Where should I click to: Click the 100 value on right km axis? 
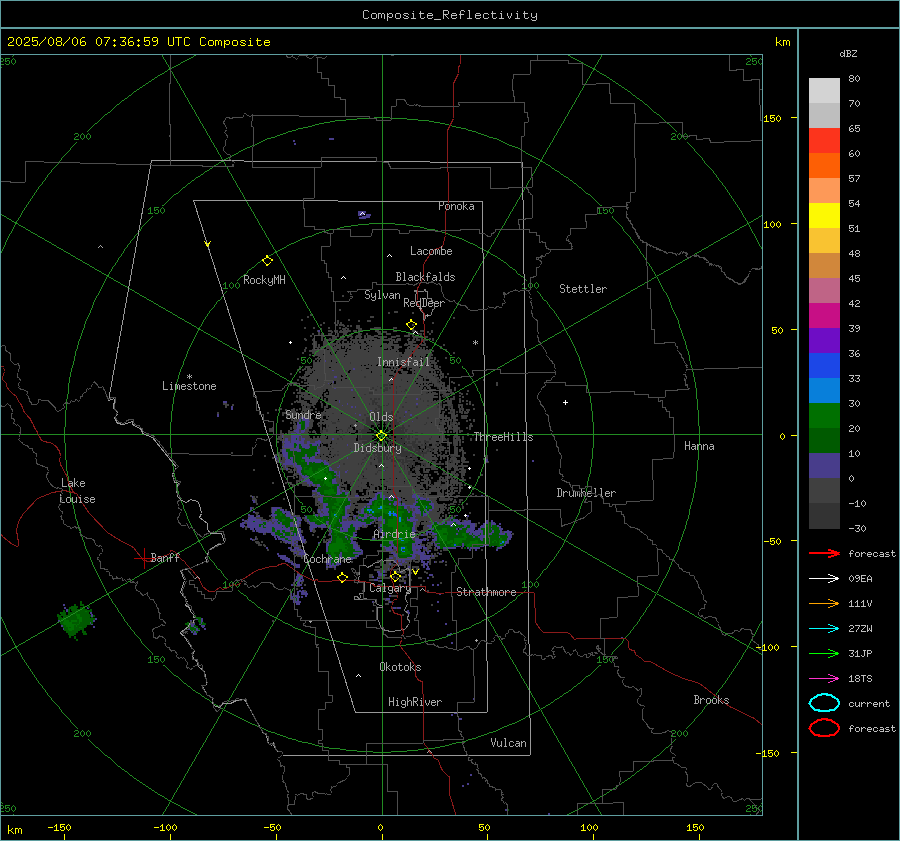point(772,224)
